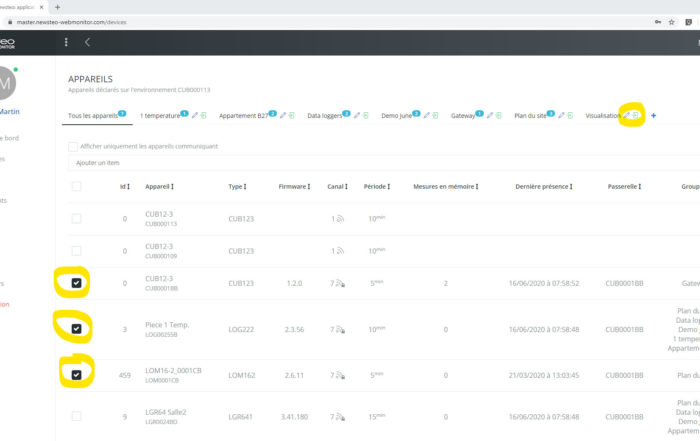This screenshot has width=700, height=441.
Task: Check the 'LGR64 Salle2' row checkbox
Action: click(76, 416)
